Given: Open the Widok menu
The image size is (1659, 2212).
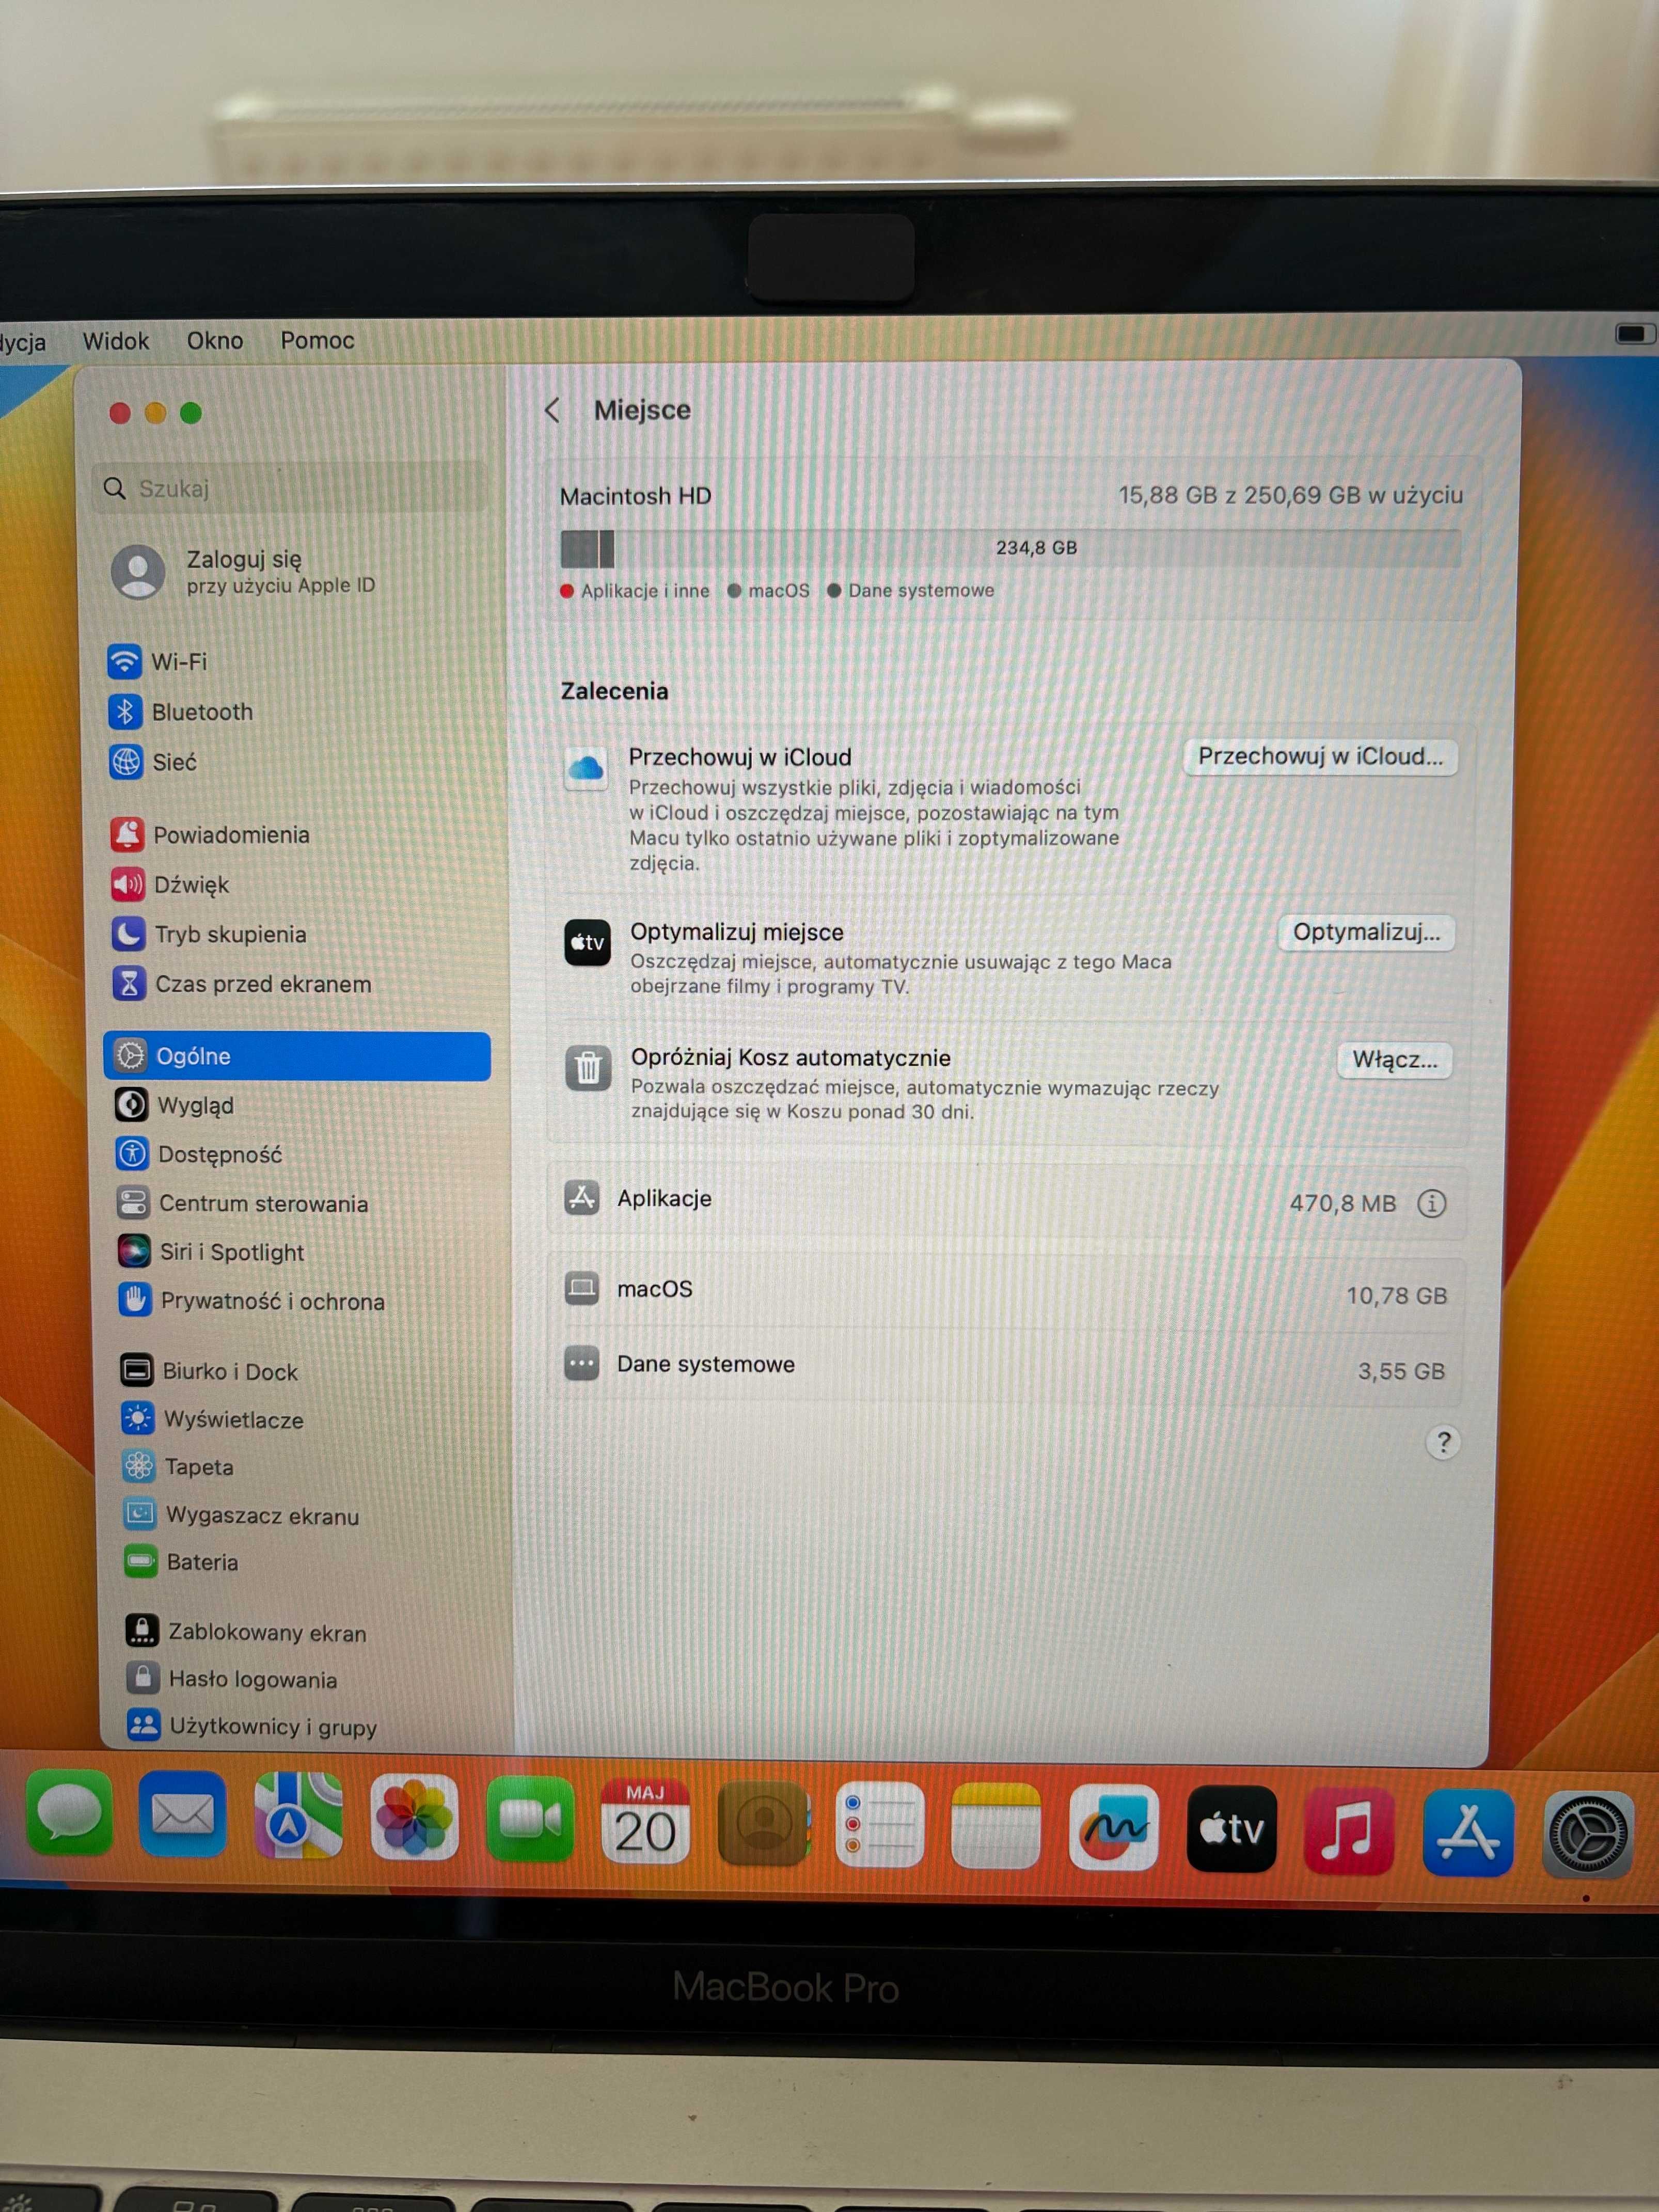Looking at the screenshot, I should [116, 341].
